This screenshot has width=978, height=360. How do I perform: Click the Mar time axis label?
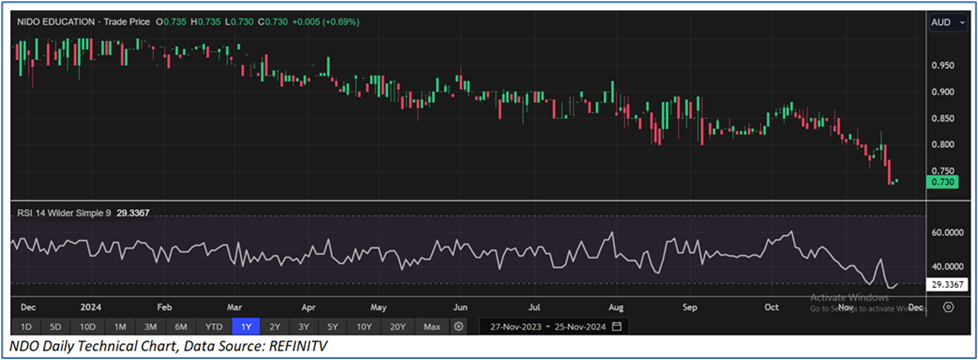pyautogui.click(x=235, y=308)
